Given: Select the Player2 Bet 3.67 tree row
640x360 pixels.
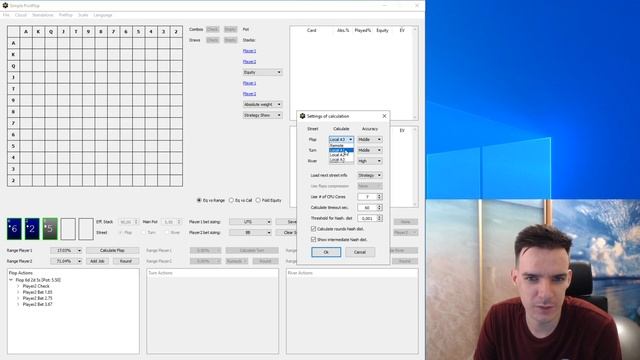Looking at the screenshot, I should 37,304.
